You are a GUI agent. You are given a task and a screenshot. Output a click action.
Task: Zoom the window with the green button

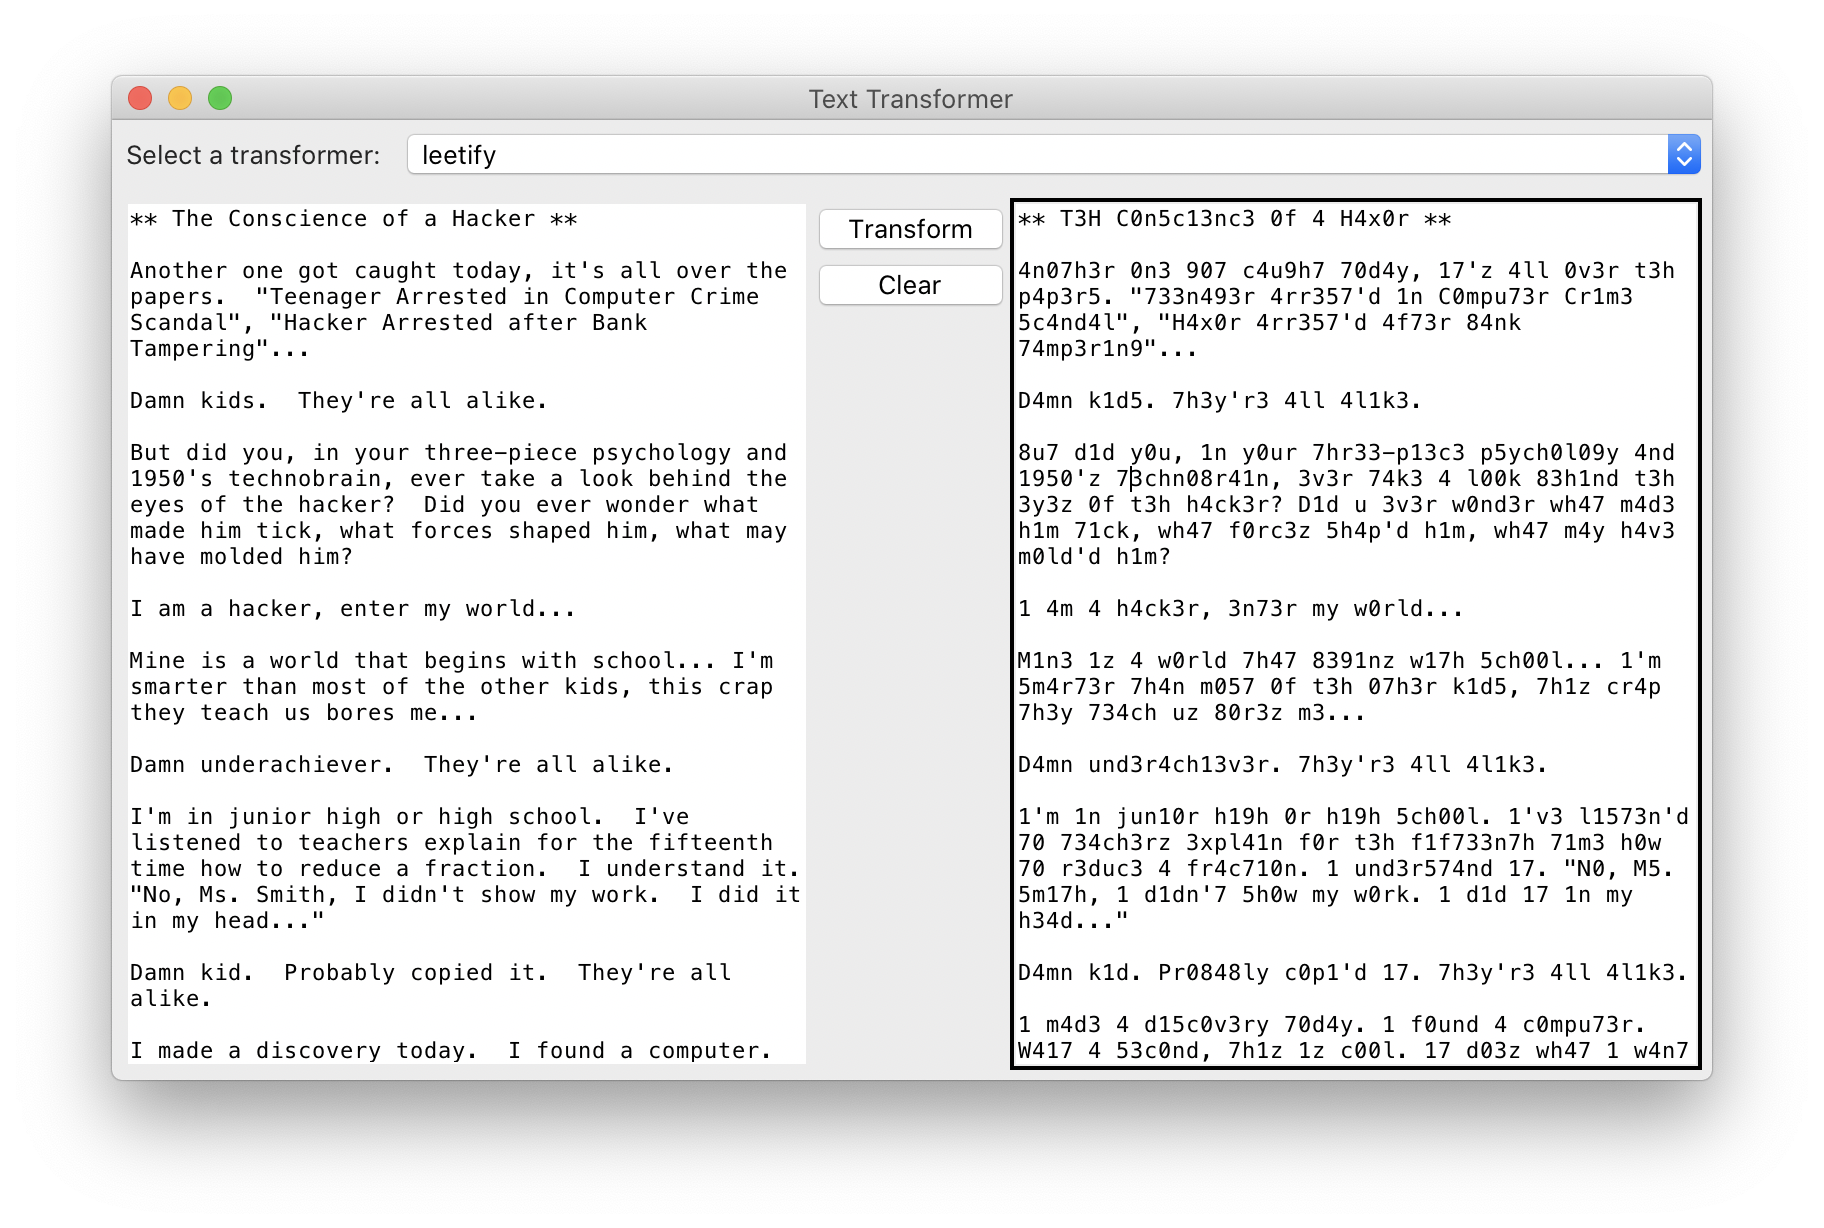[x=220, y=99]
